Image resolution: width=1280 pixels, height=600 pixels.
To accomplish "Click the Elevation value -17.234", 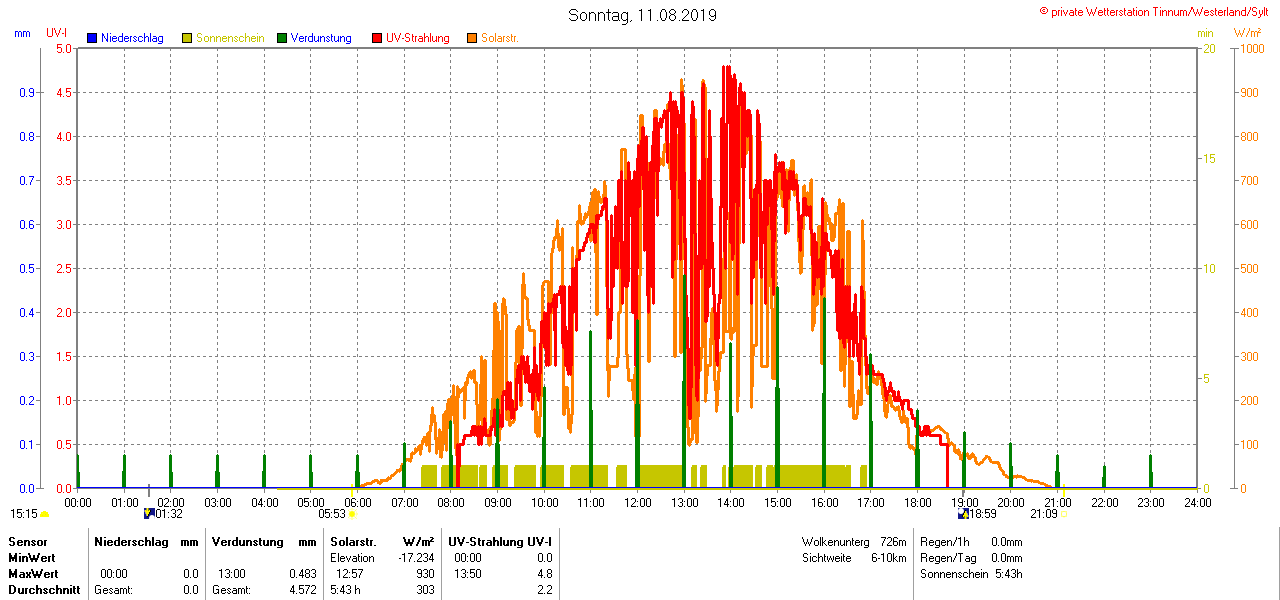I will click(x=415, y=558).
